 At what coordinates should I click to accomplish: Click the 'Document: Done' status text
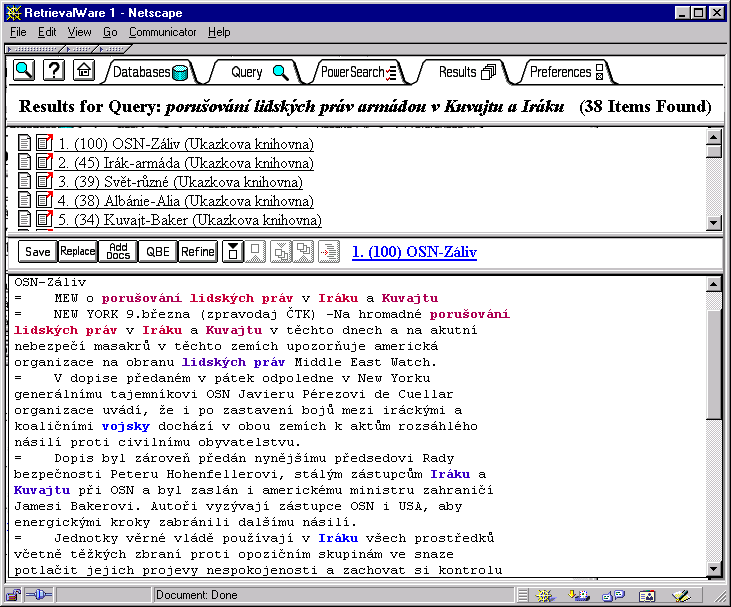(196, 595)
